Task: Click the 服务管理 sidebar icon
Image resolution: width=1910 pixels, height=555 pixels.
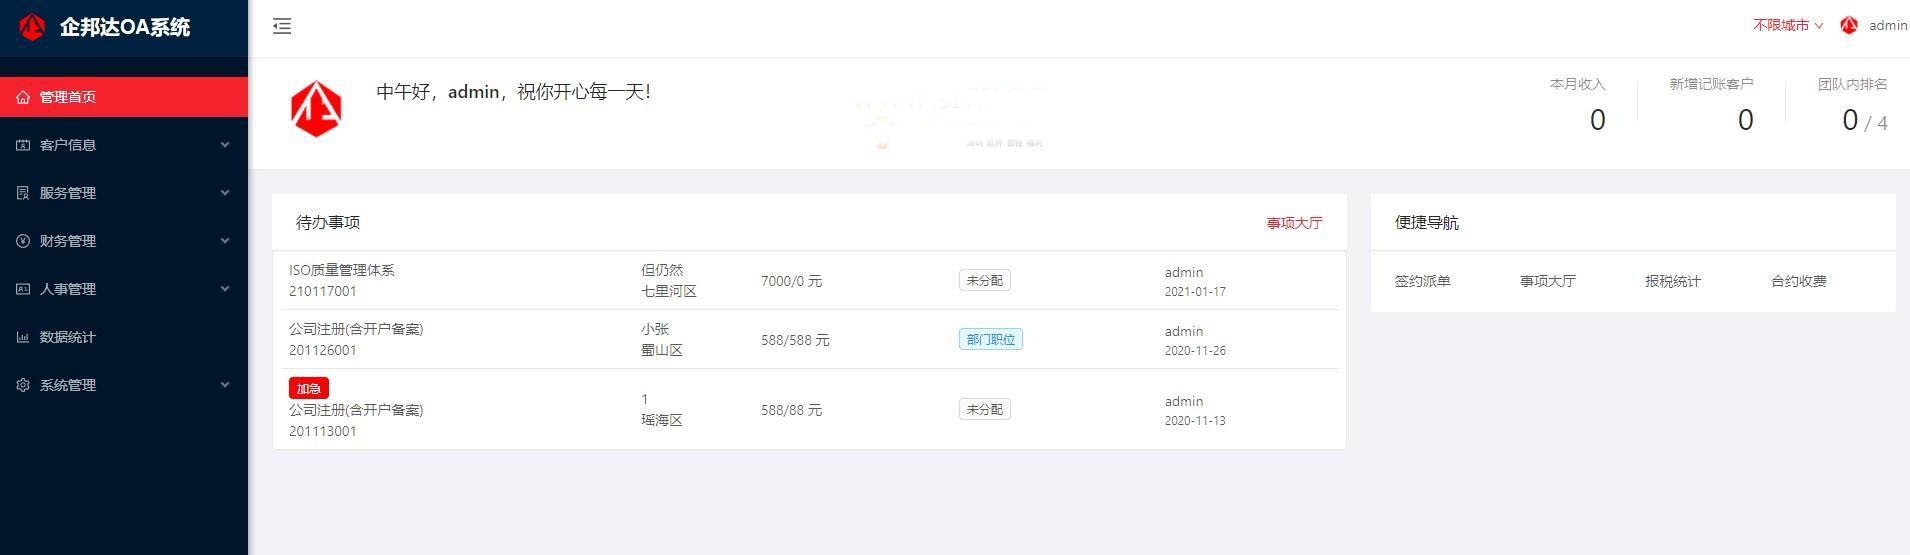Action: 23,193
